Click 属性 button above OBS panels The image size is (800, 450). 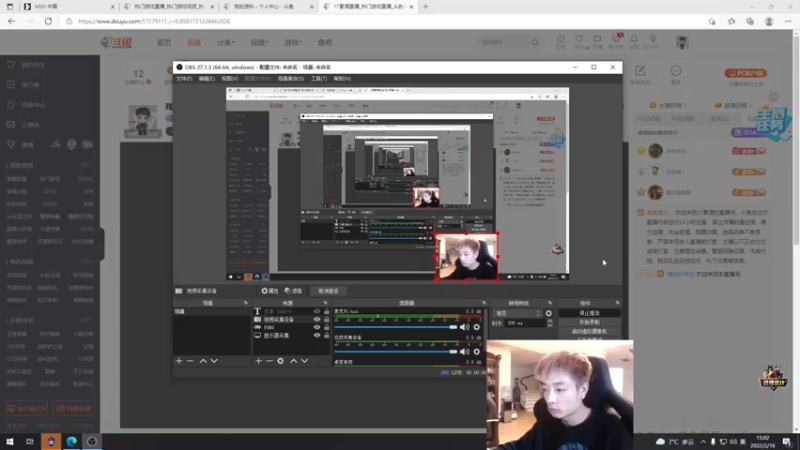tap(270, 291)
